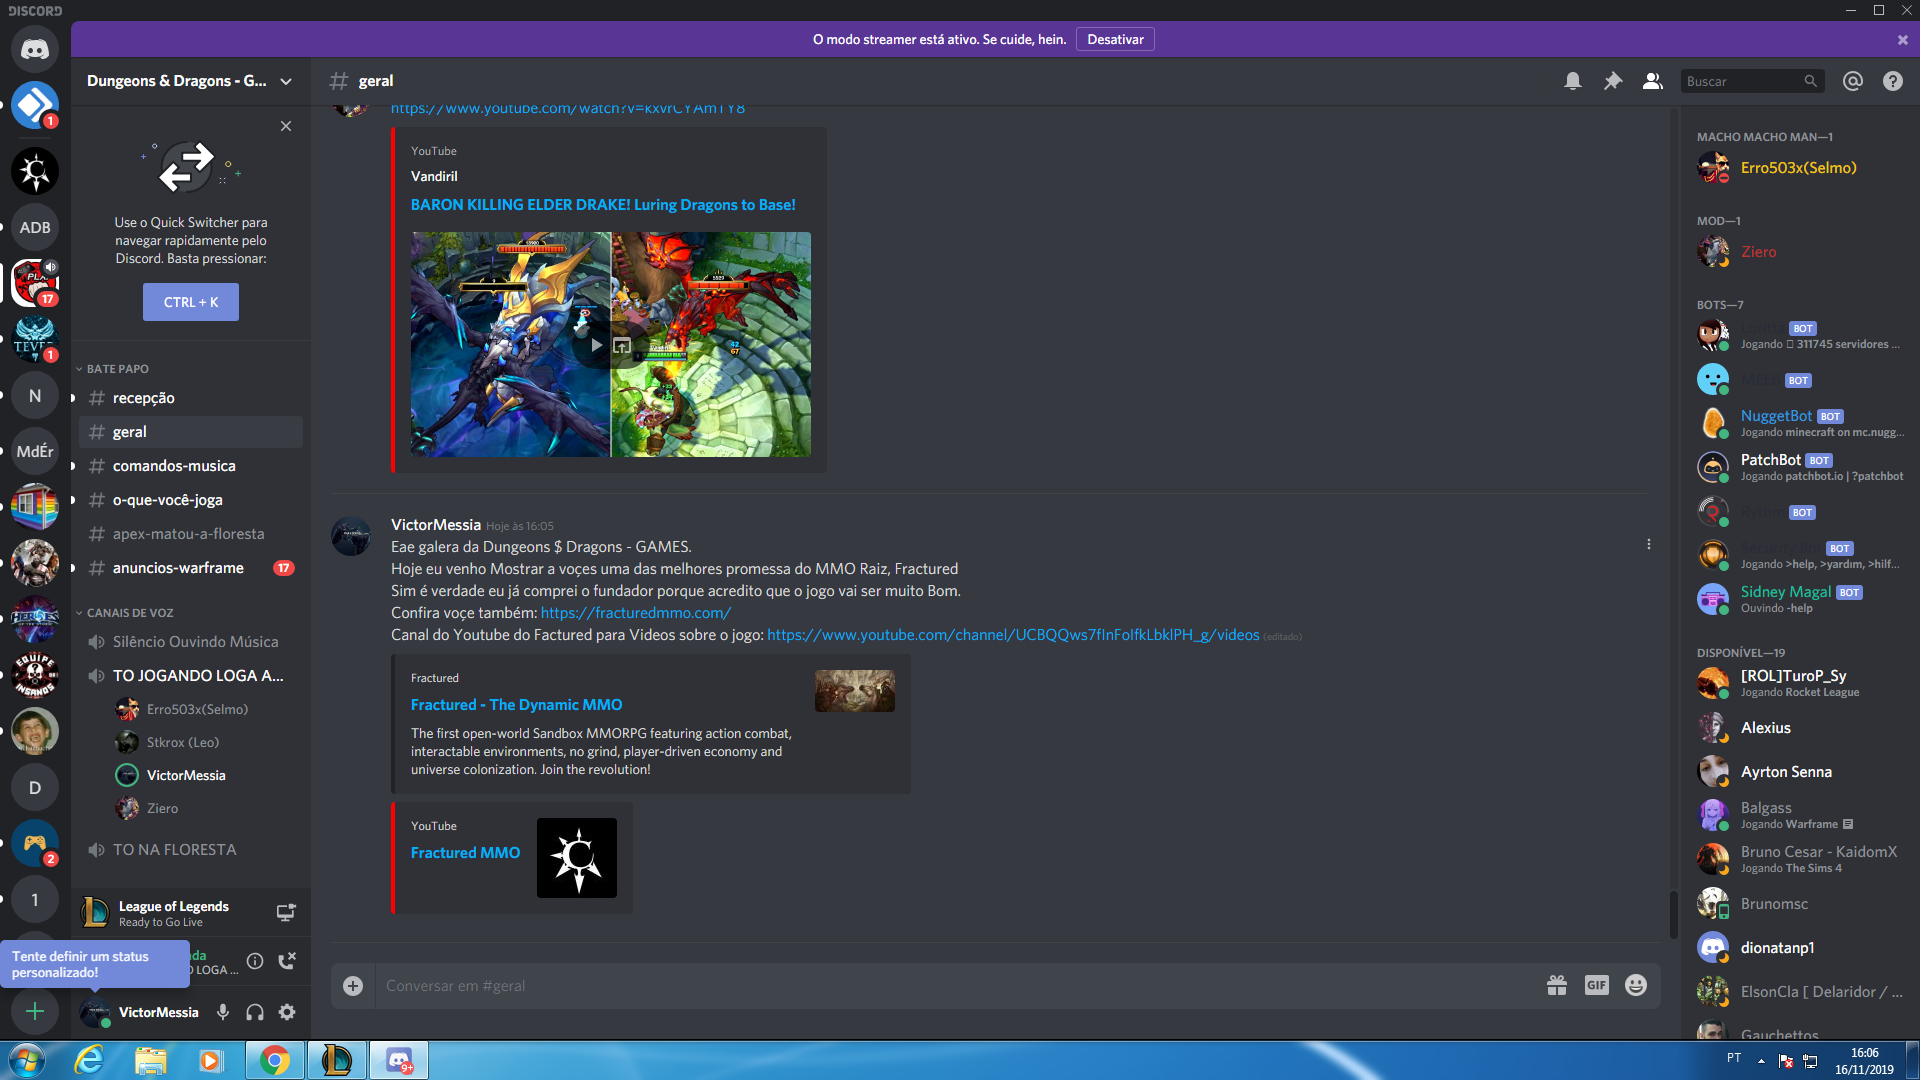
Task: Attach file plus button in message bar
Action: pyautogui.click(x=353, y=986)
